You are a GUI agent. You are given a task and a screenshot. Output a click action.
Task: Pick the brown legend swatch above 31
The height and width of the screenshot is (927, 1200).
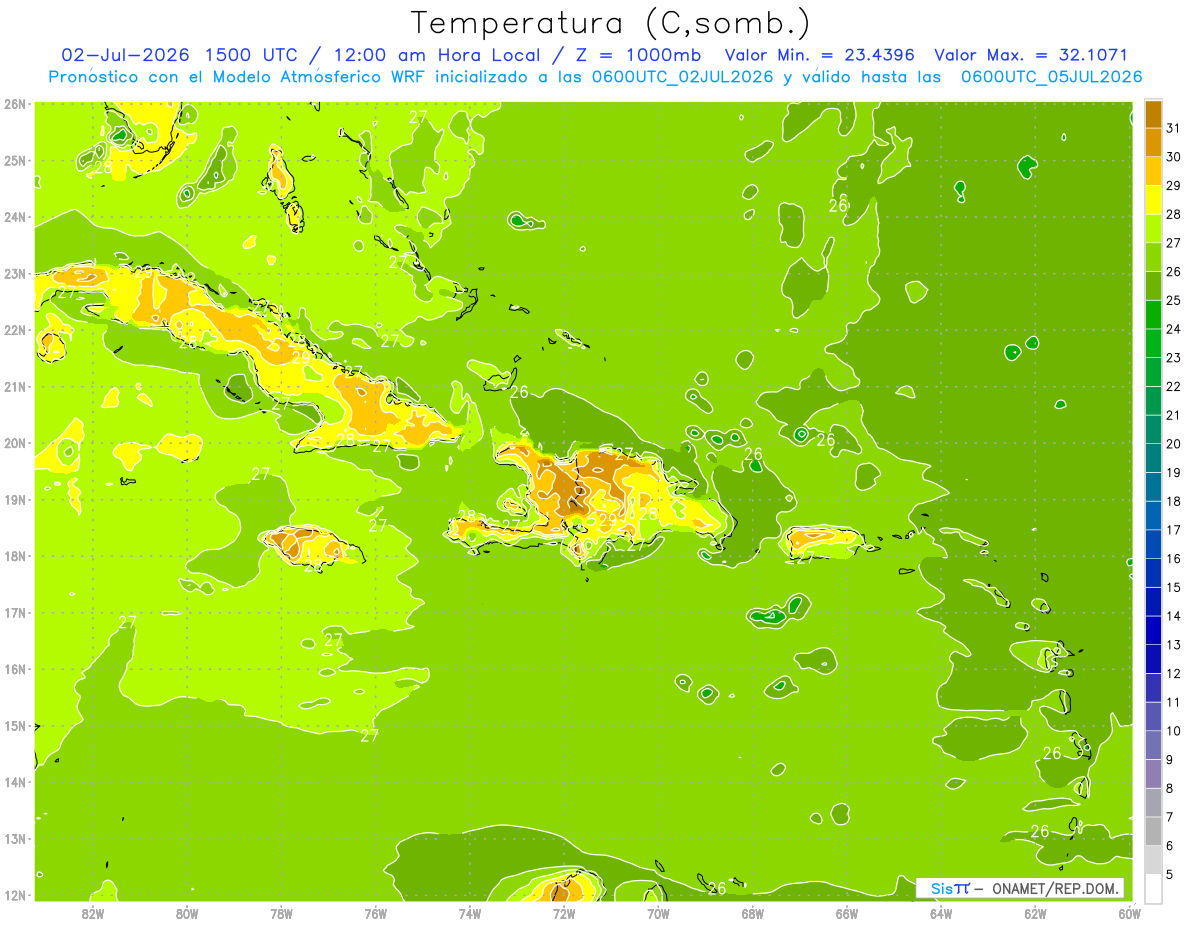coord(1154,114)
